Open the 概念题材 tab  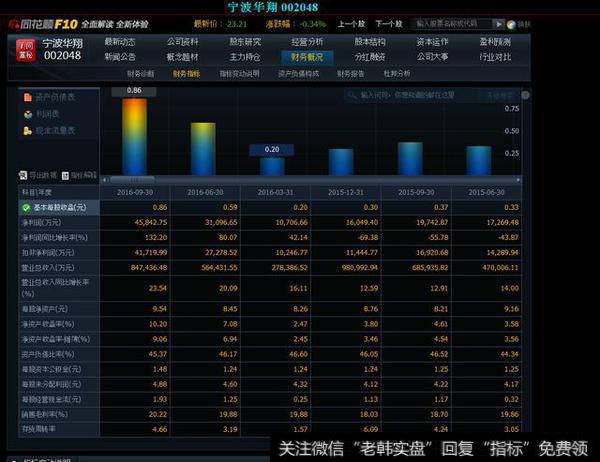tap(183, 57)
